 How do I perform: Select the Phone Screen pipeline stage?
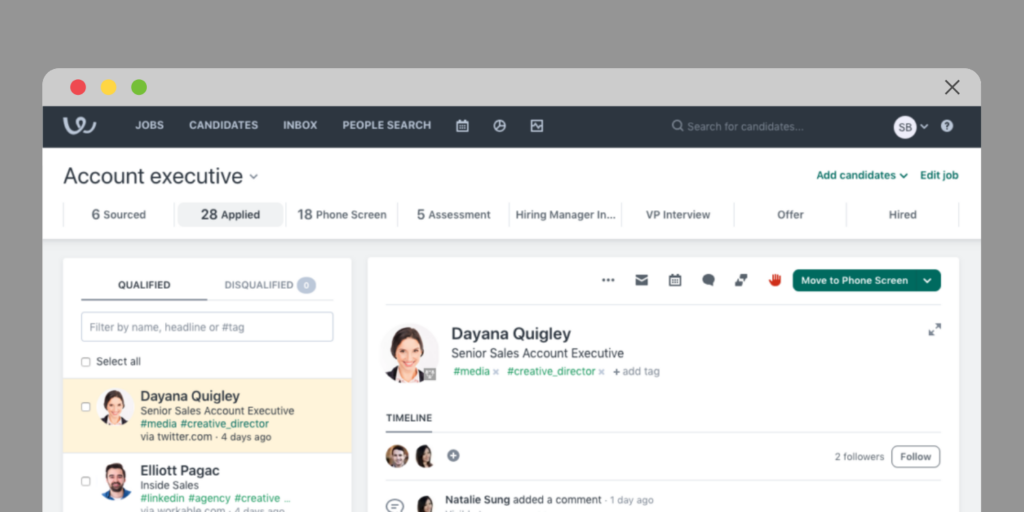pos(341,214)
